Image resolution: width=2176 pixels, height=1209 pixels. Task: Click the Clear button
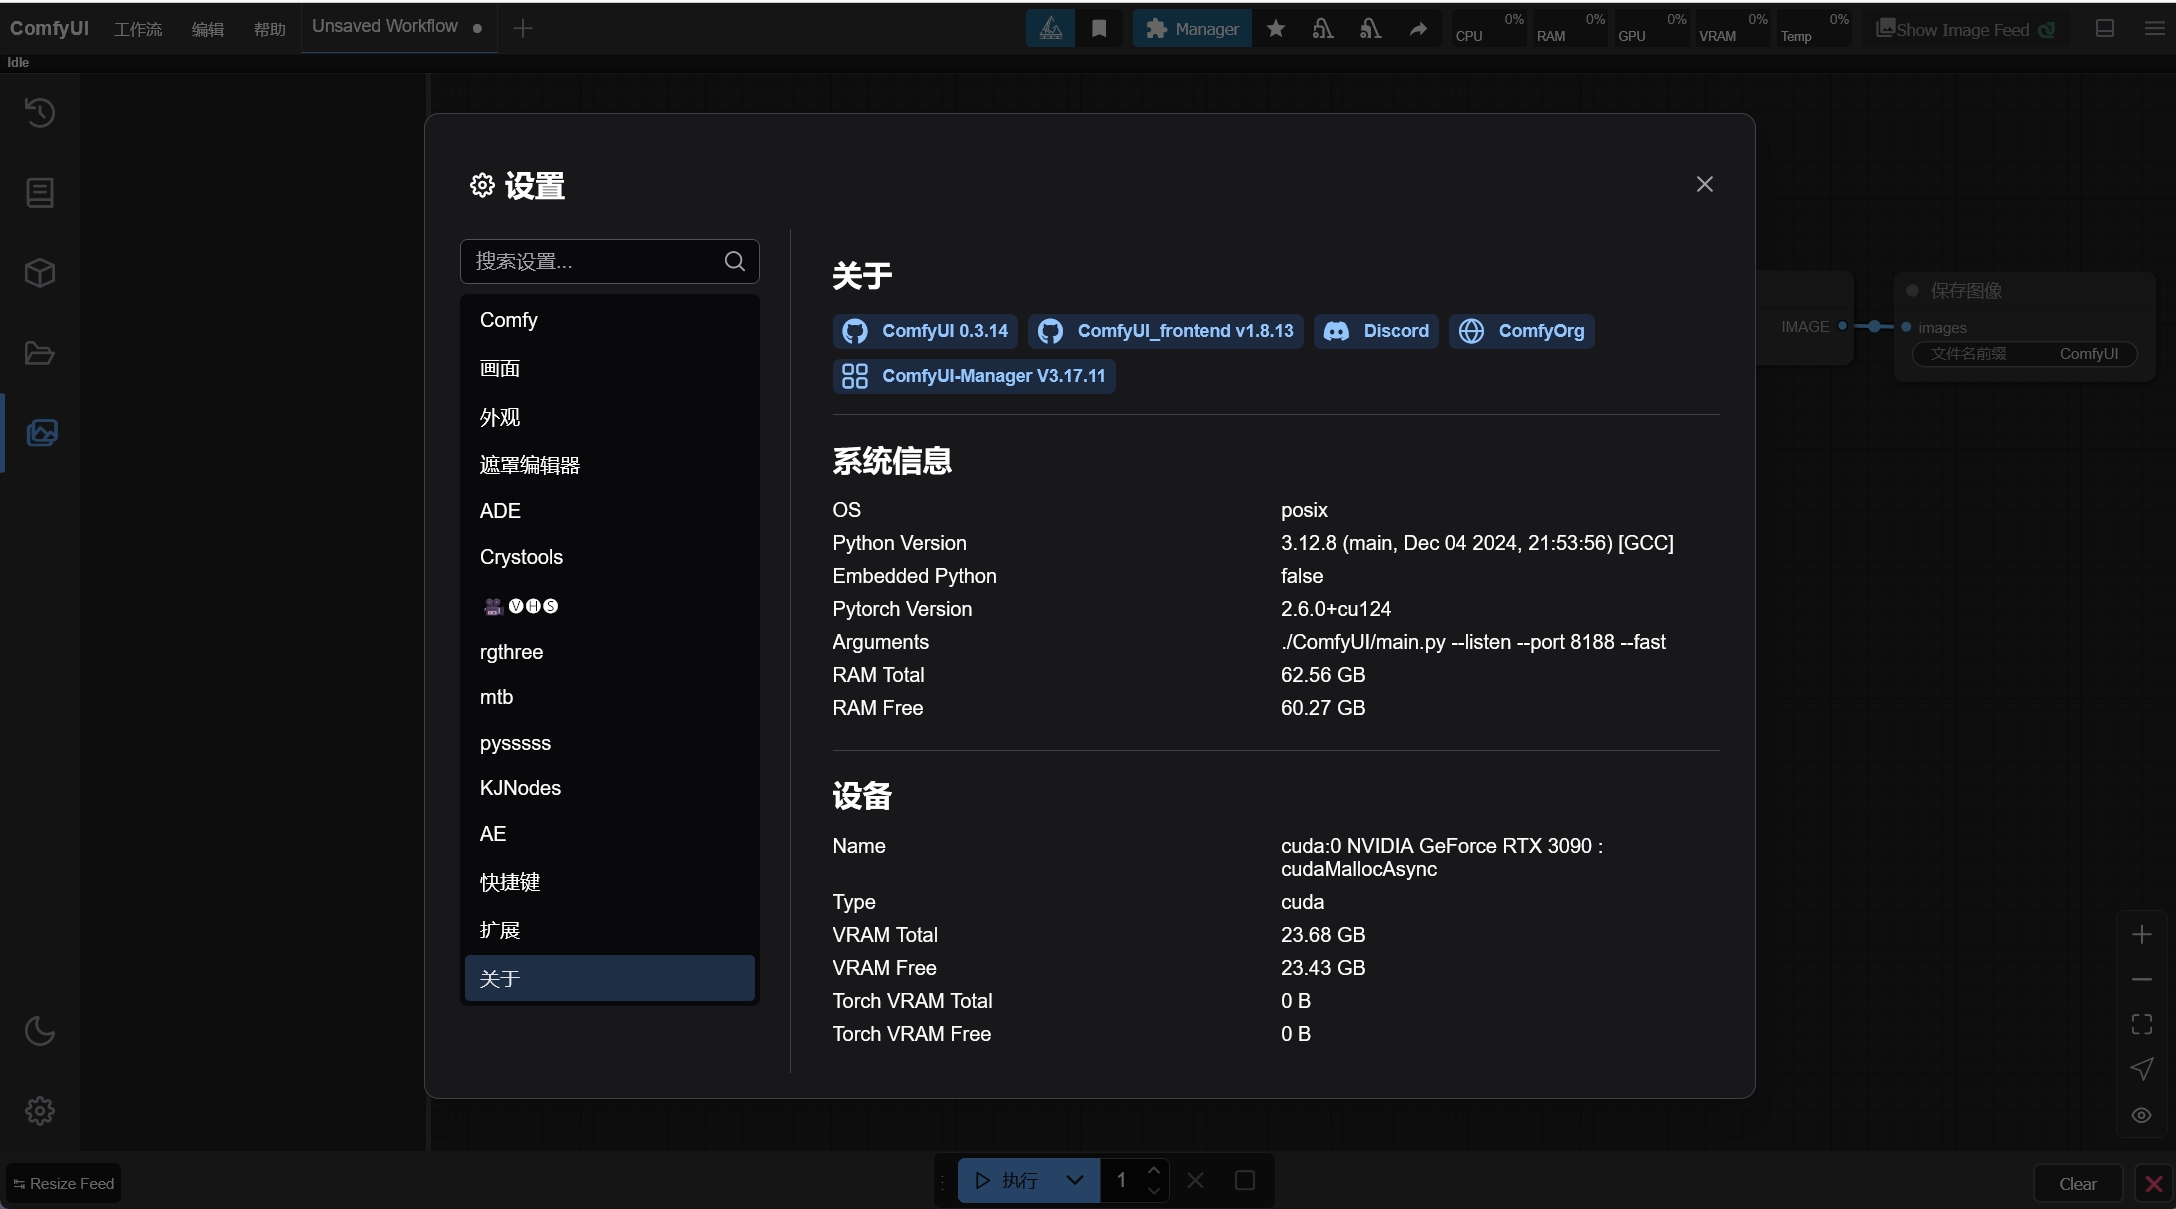pos(2078,1184)
